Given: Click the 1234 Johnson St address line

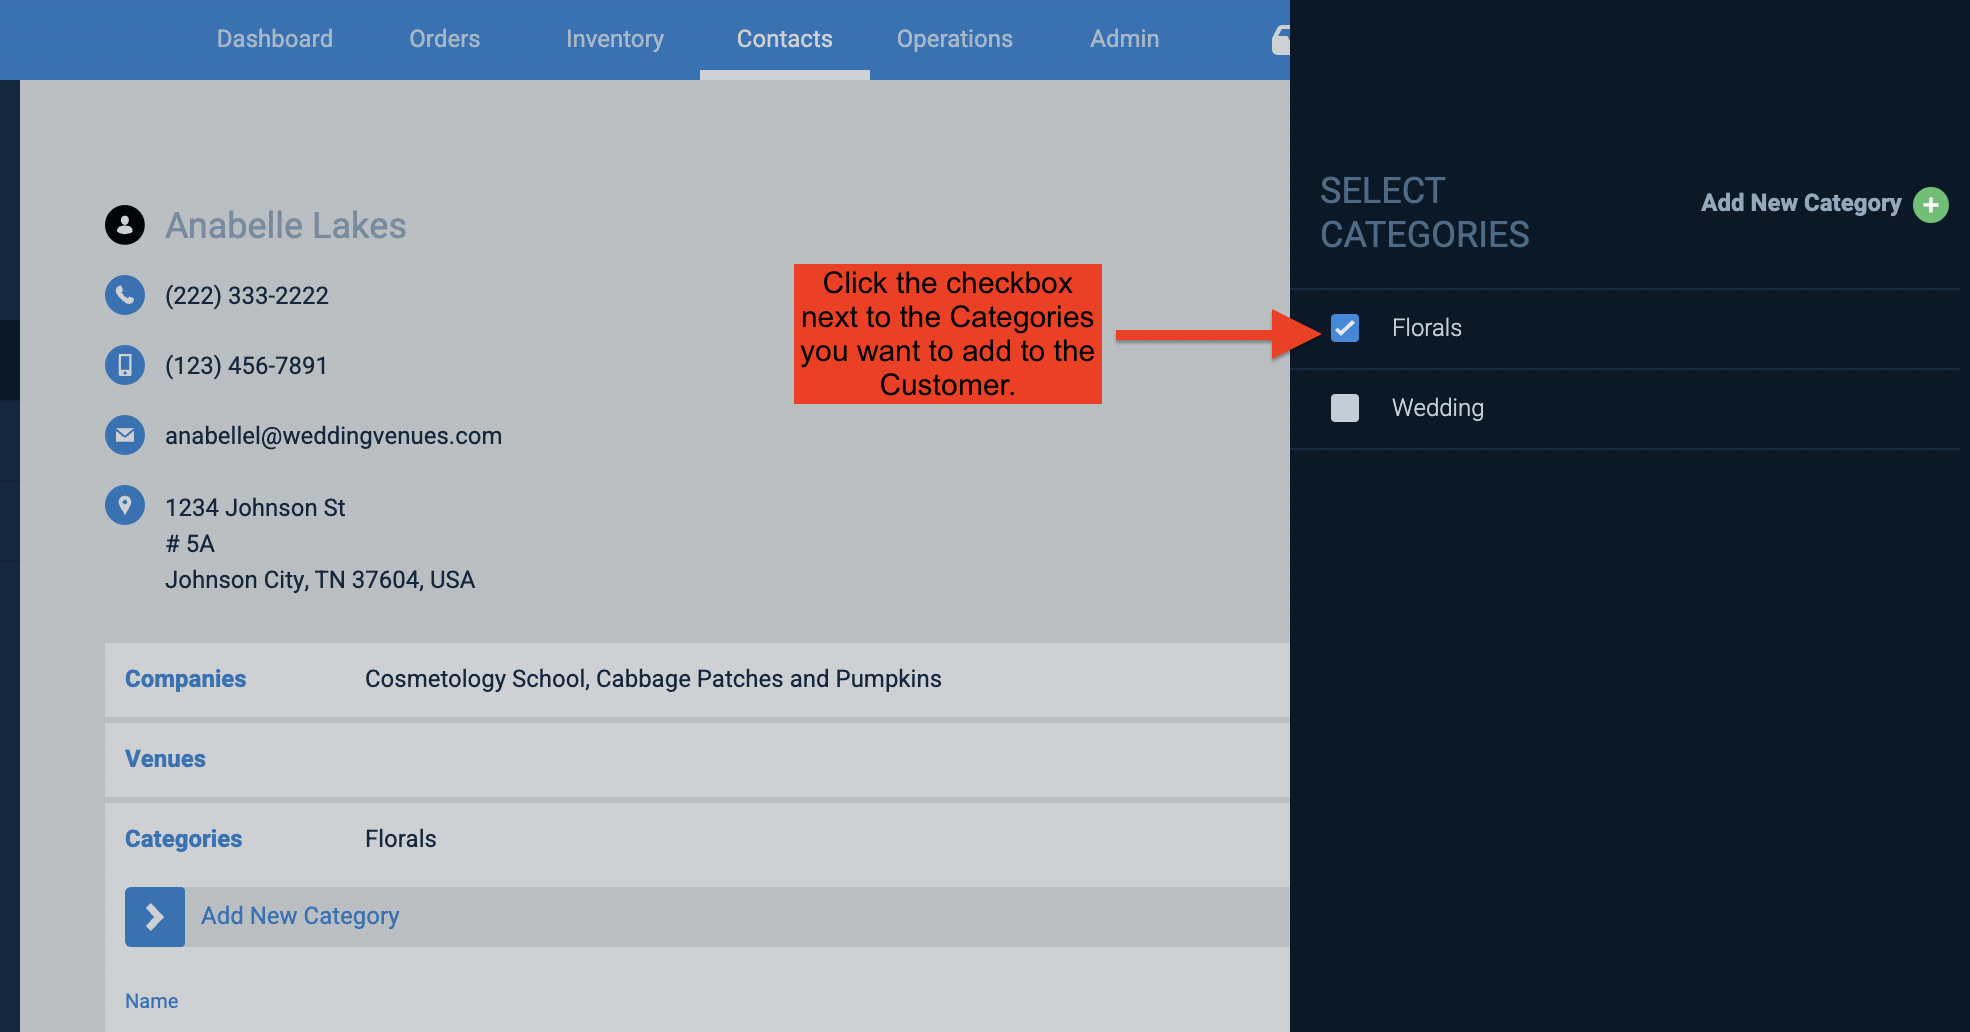Looking at the screenshot, I should (x=255, y=508).
